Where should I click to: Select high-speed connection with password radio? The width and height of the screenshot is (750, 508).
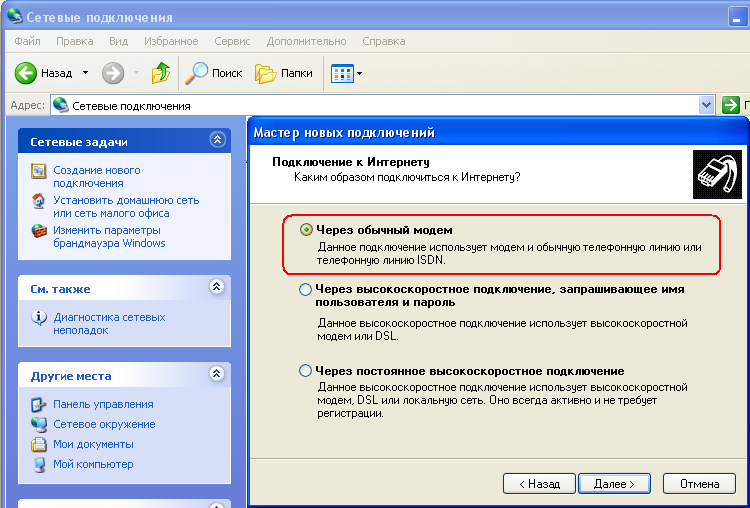pos(305,290)
